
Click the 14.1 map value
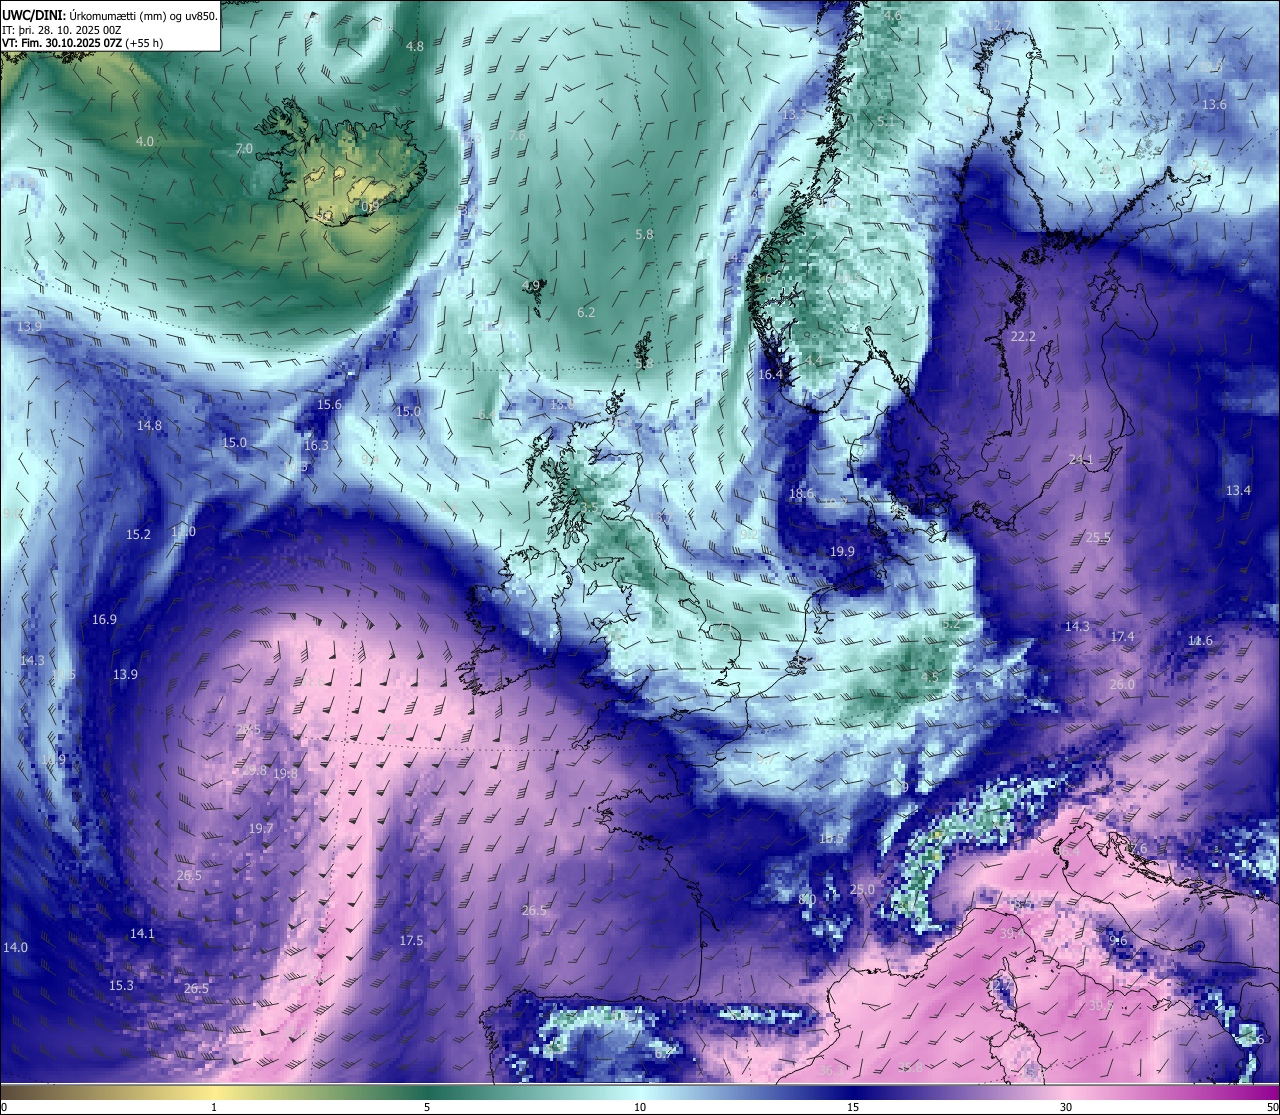click(142, 933)
